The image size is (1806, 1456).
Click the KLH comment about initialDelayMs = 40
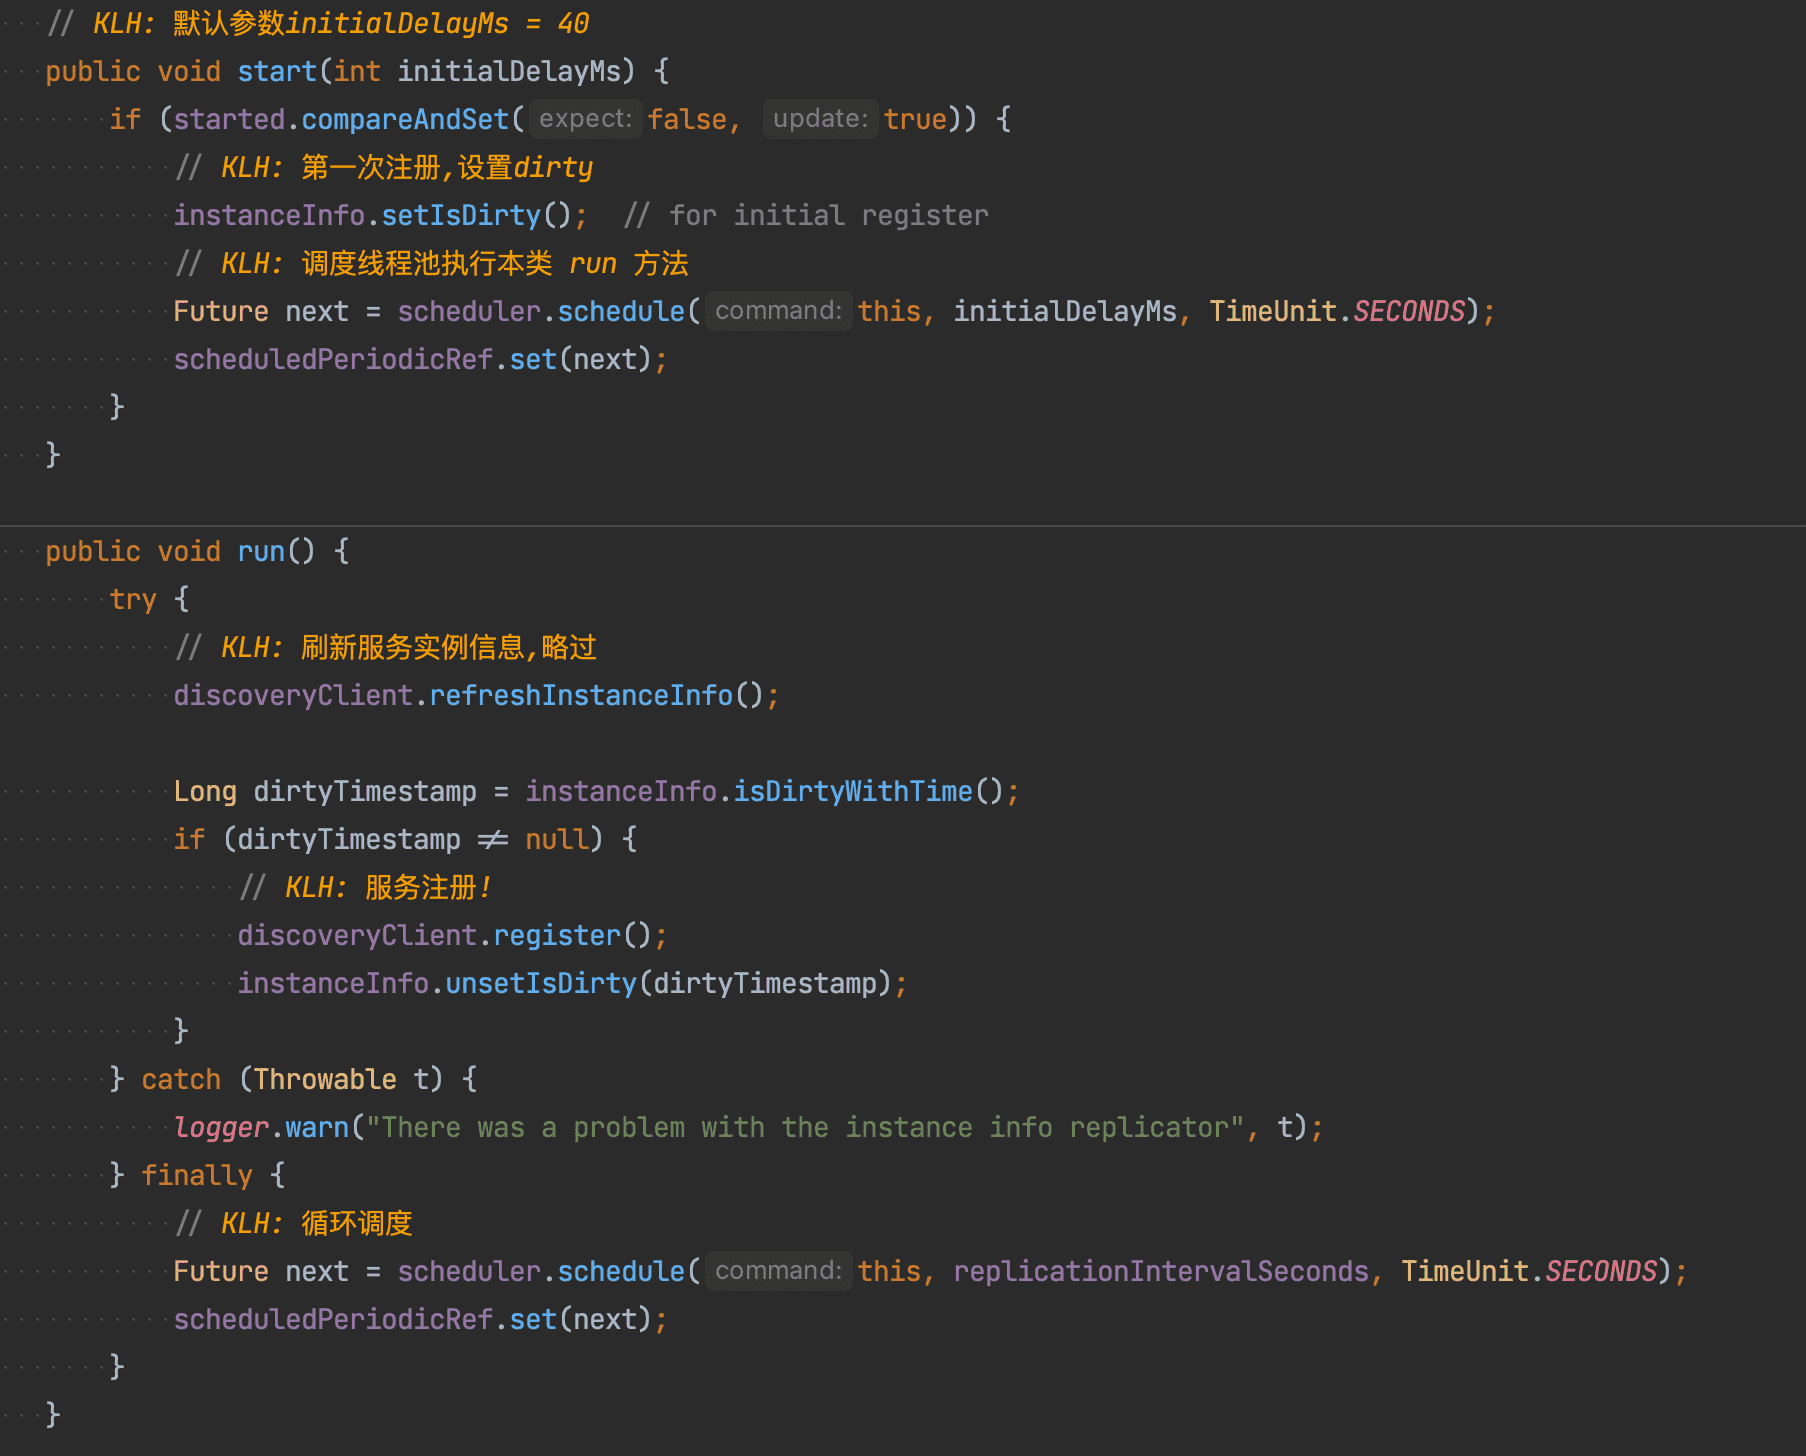[x=318, y=23]
